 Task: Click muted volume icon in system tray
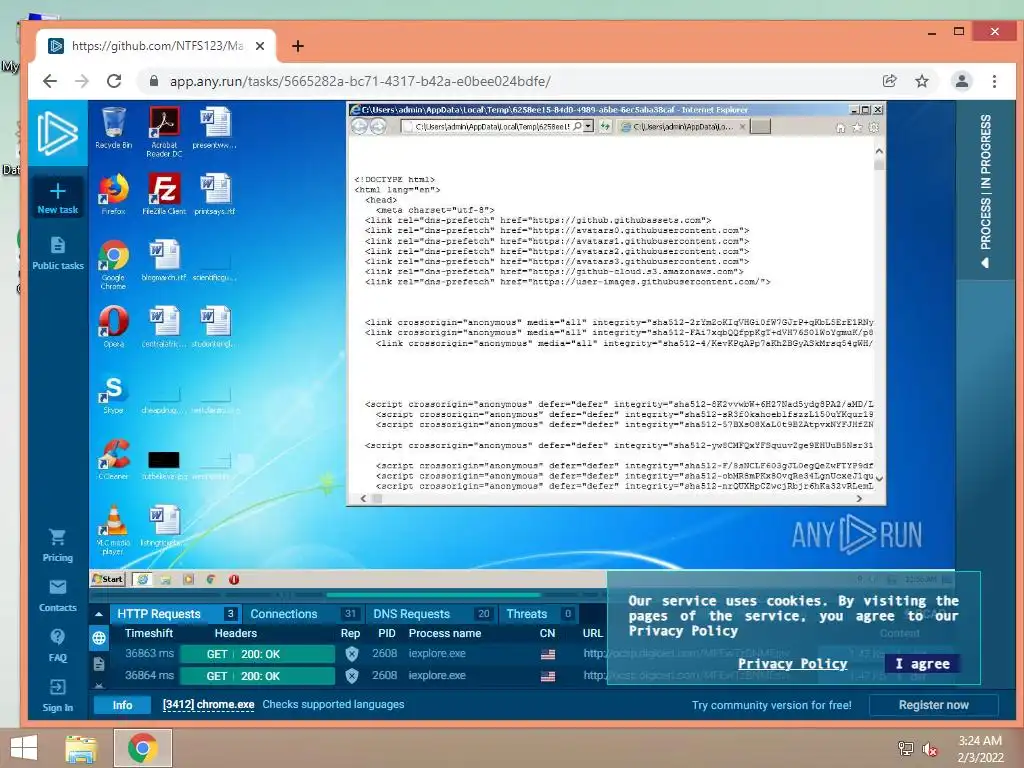(x=930, y=749)
